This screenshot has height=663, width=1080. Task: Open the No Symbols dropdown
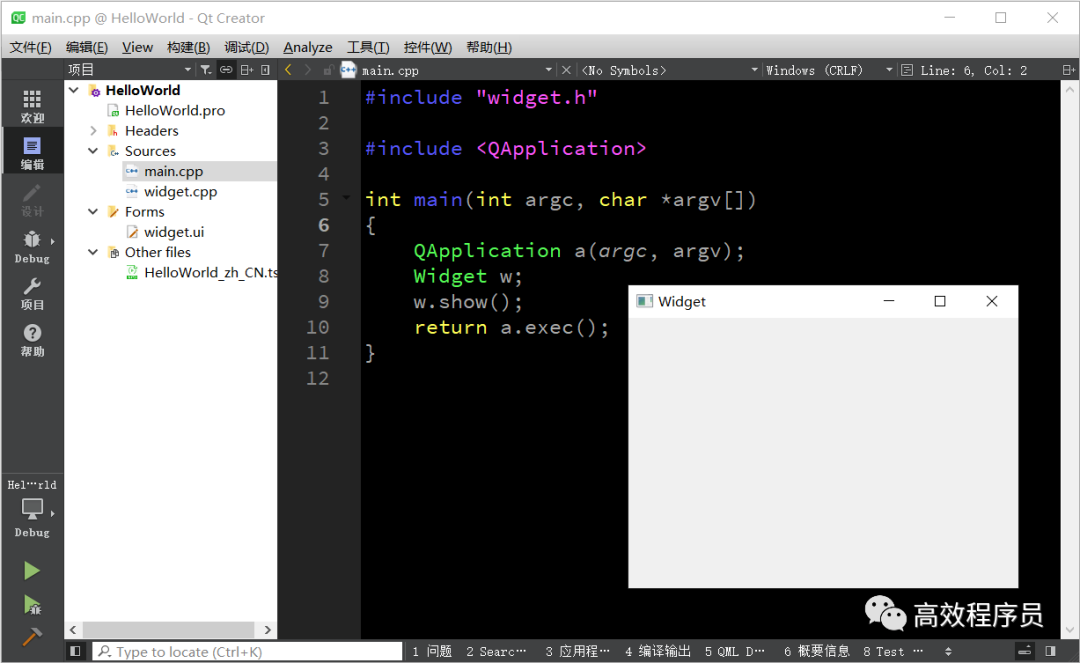coord(669,70)
